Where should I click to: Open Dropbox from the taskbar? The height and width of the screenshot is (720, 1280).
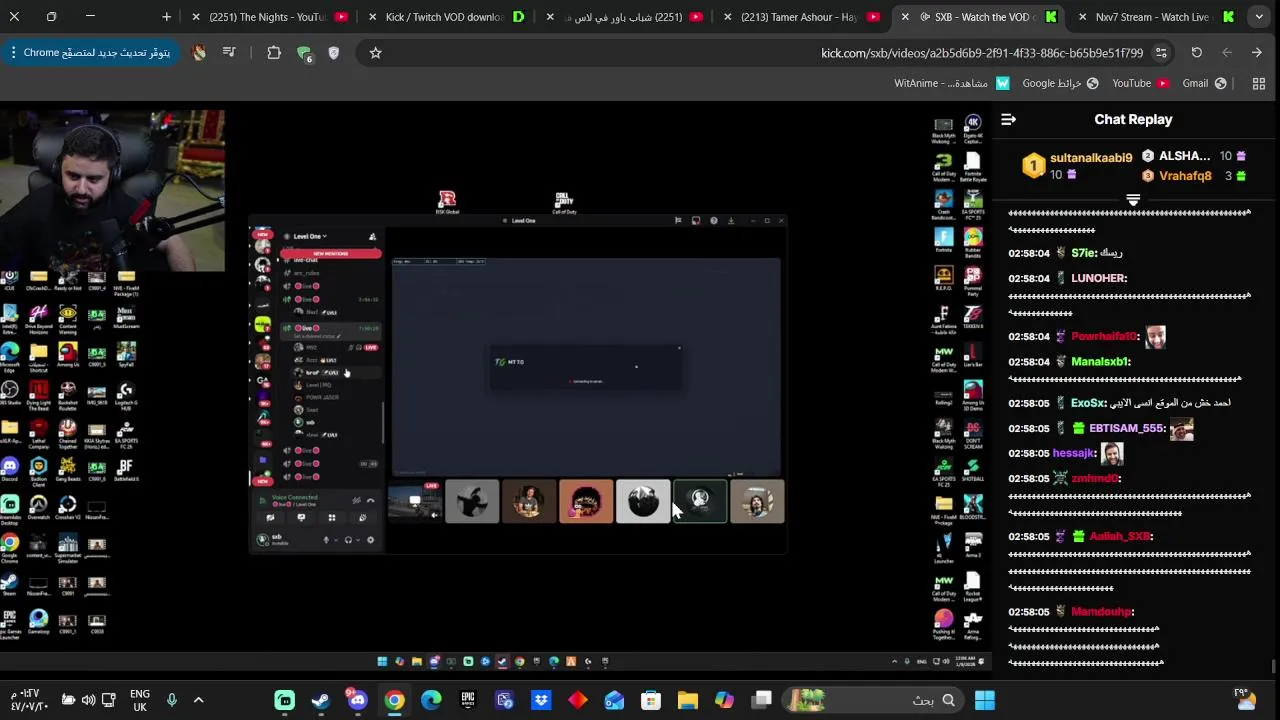point(541,700)
